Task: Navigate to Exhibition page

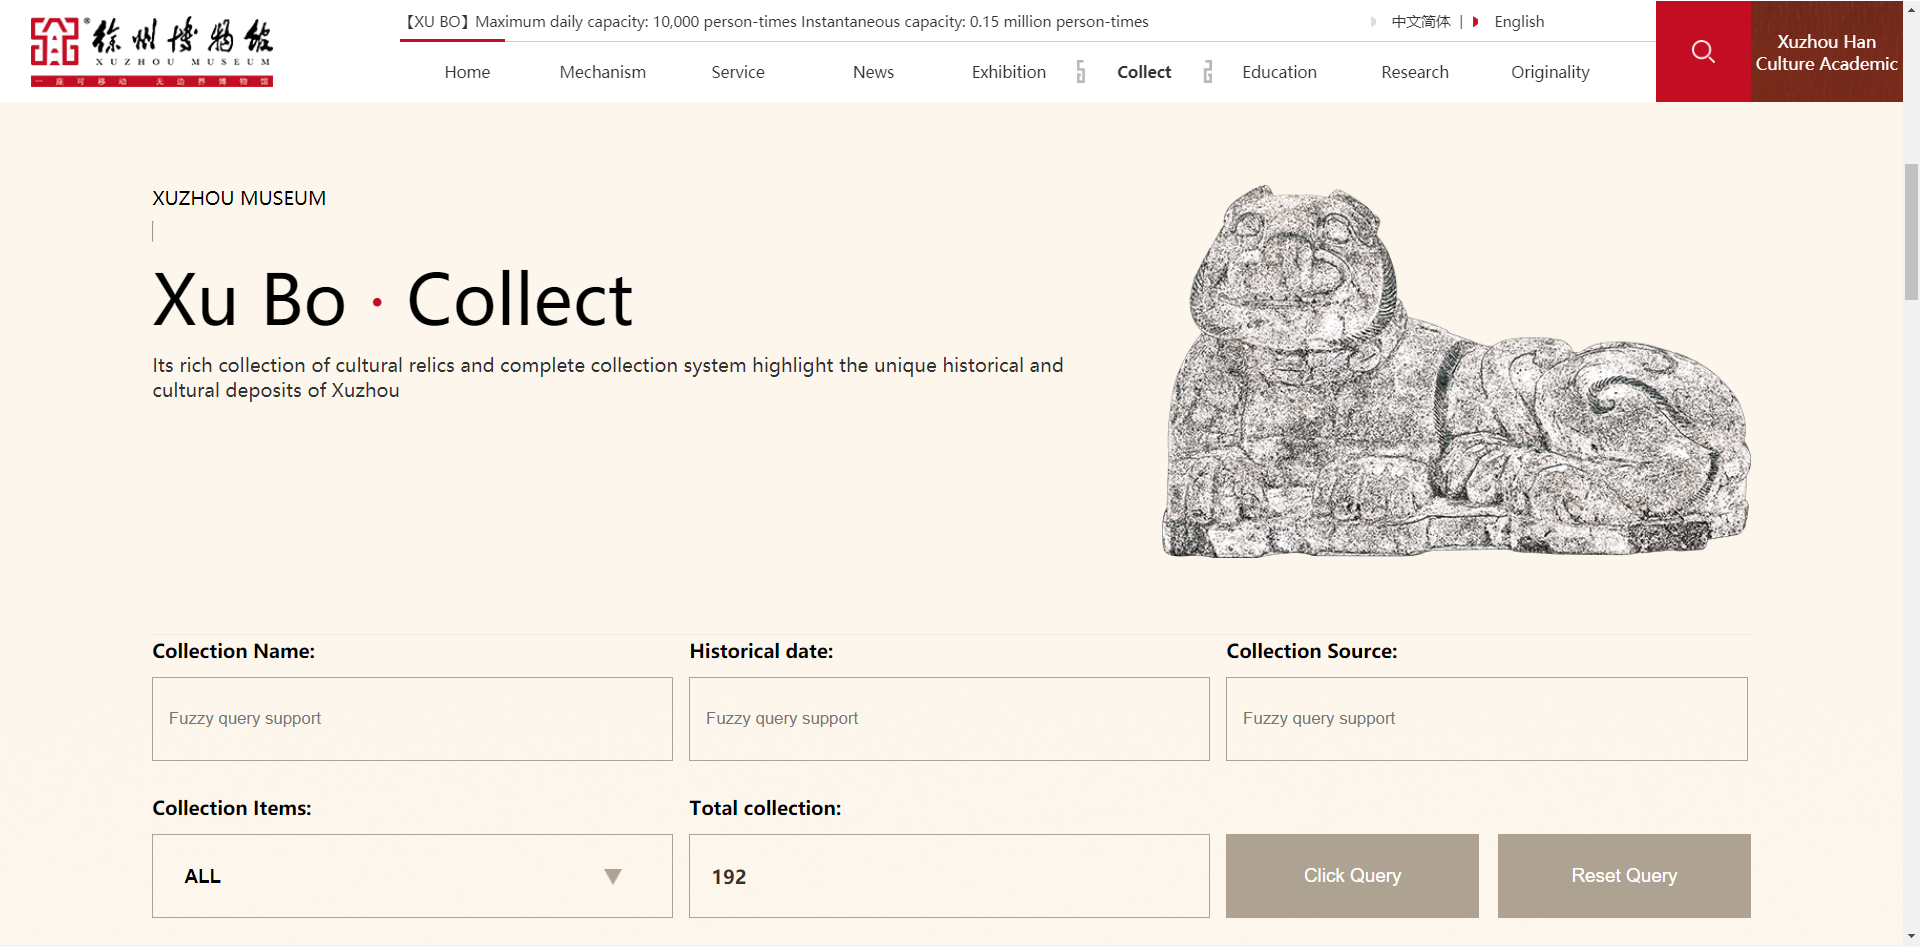Action: 1008,72
